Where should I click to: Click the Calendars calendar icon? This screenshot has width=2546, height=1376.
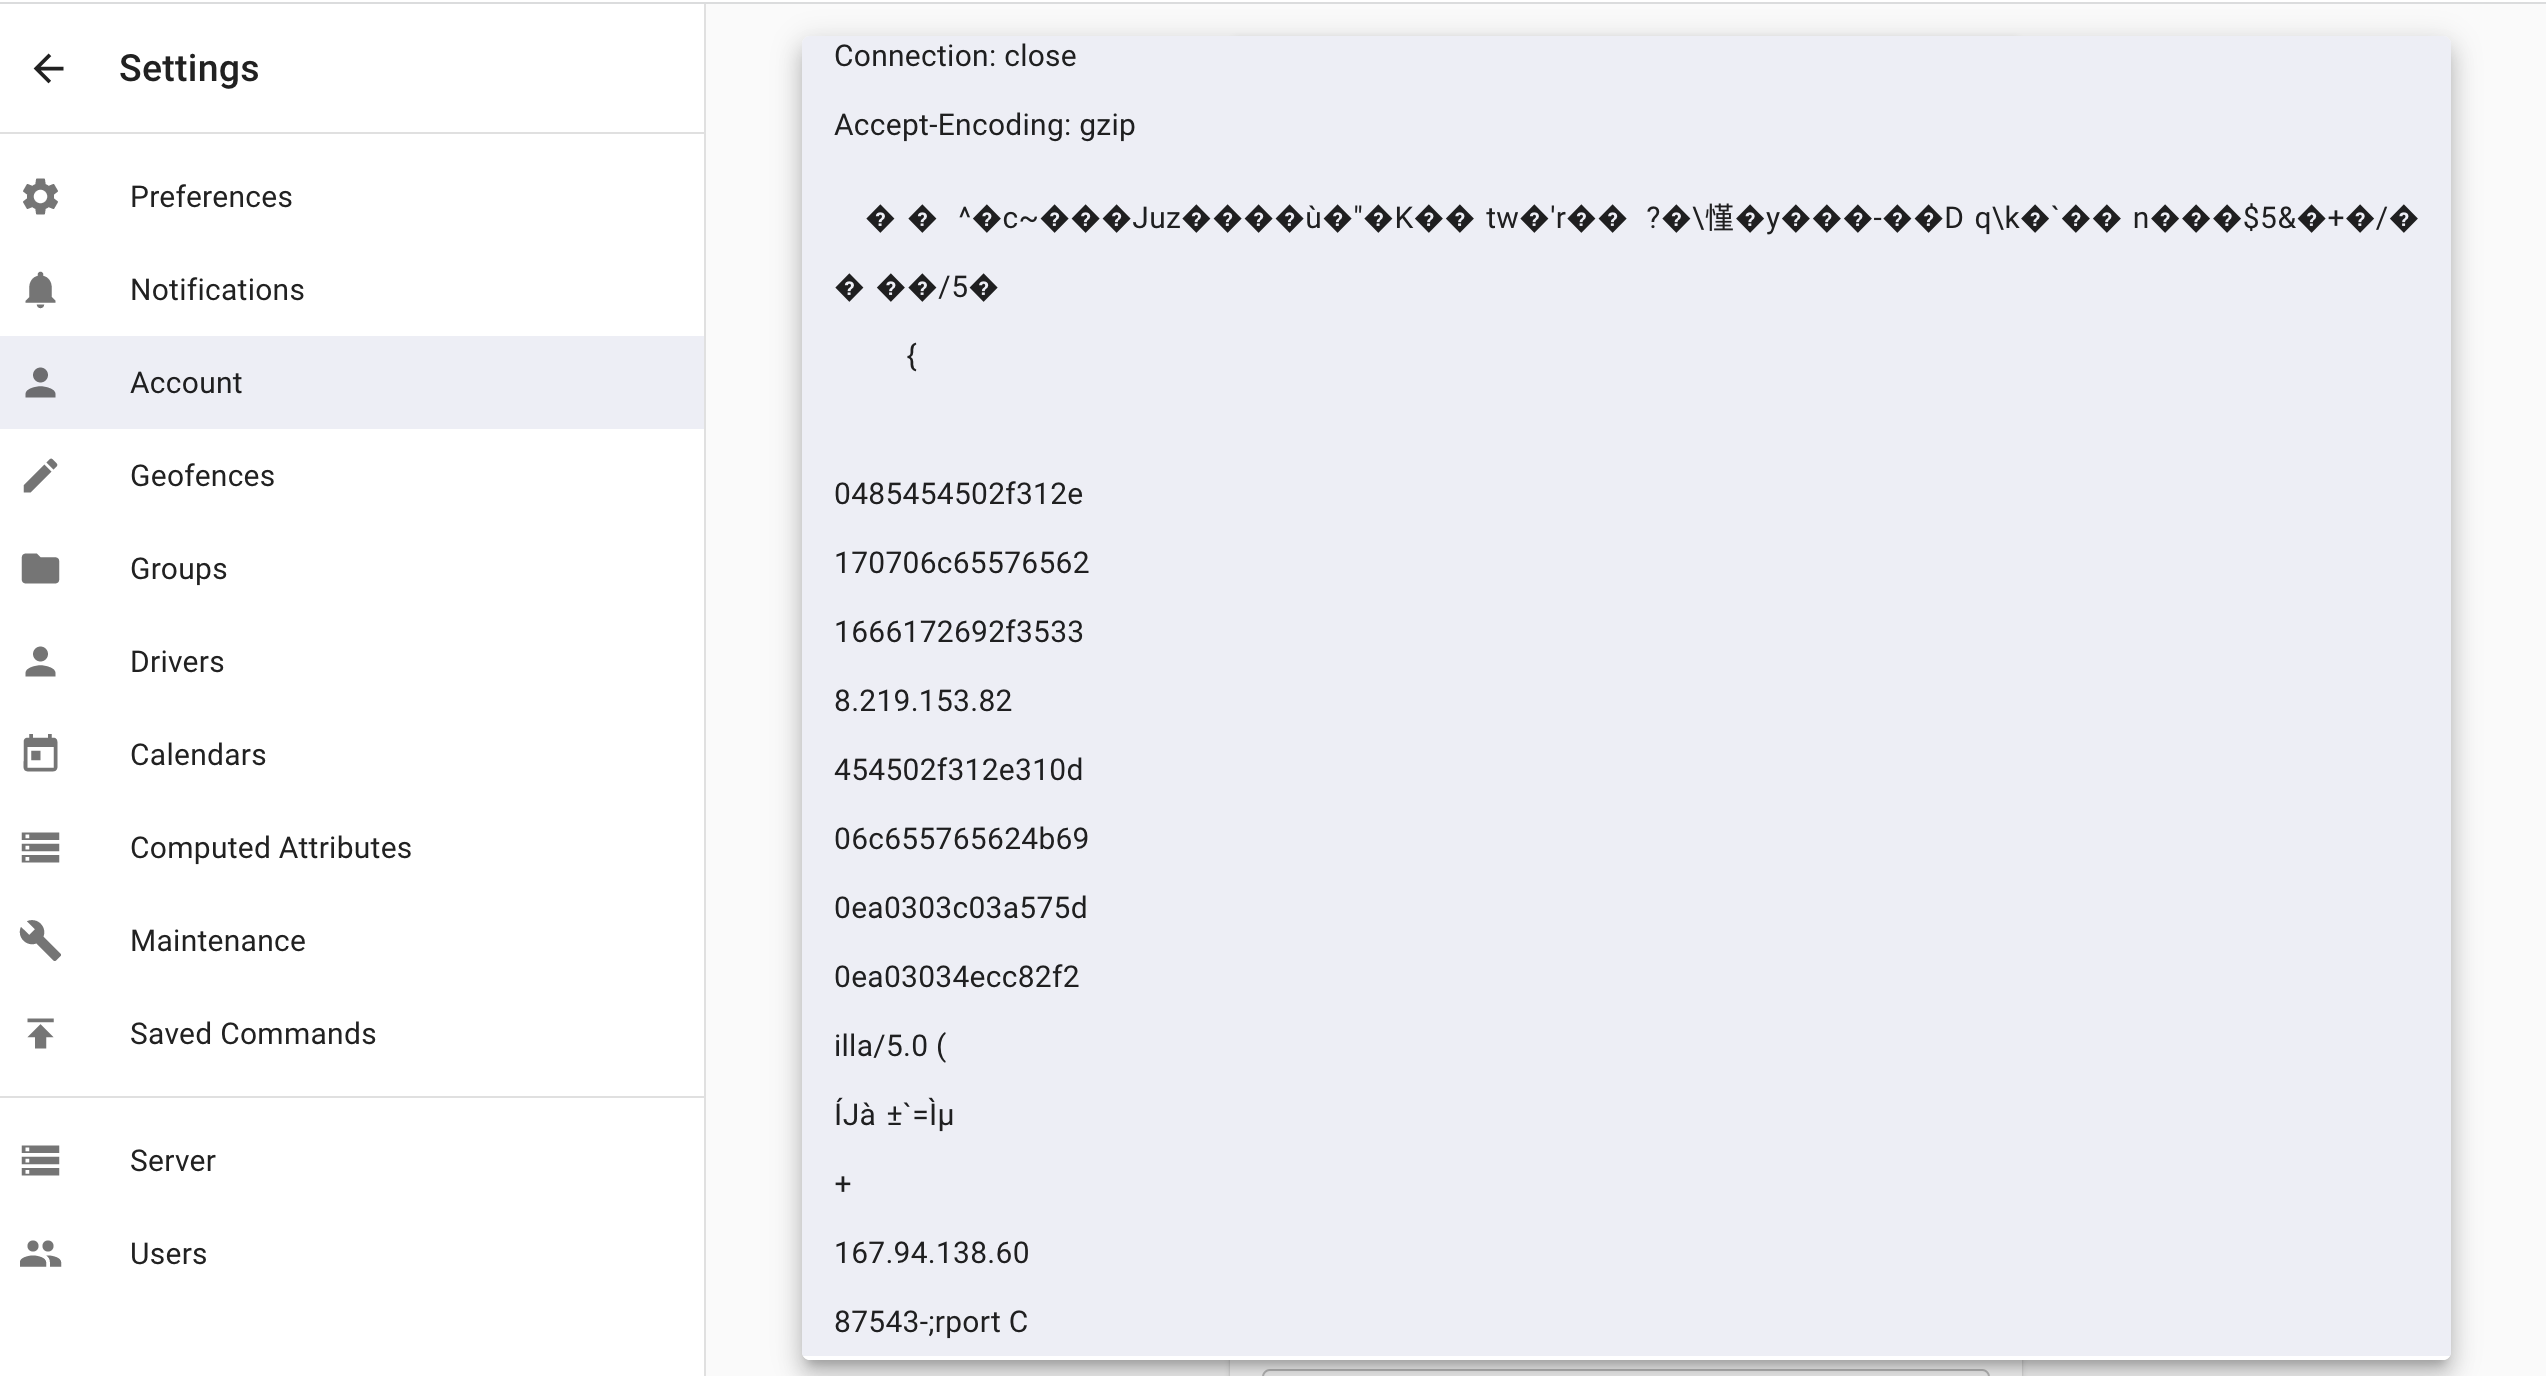pyautogui.click(x=41, y=754)
